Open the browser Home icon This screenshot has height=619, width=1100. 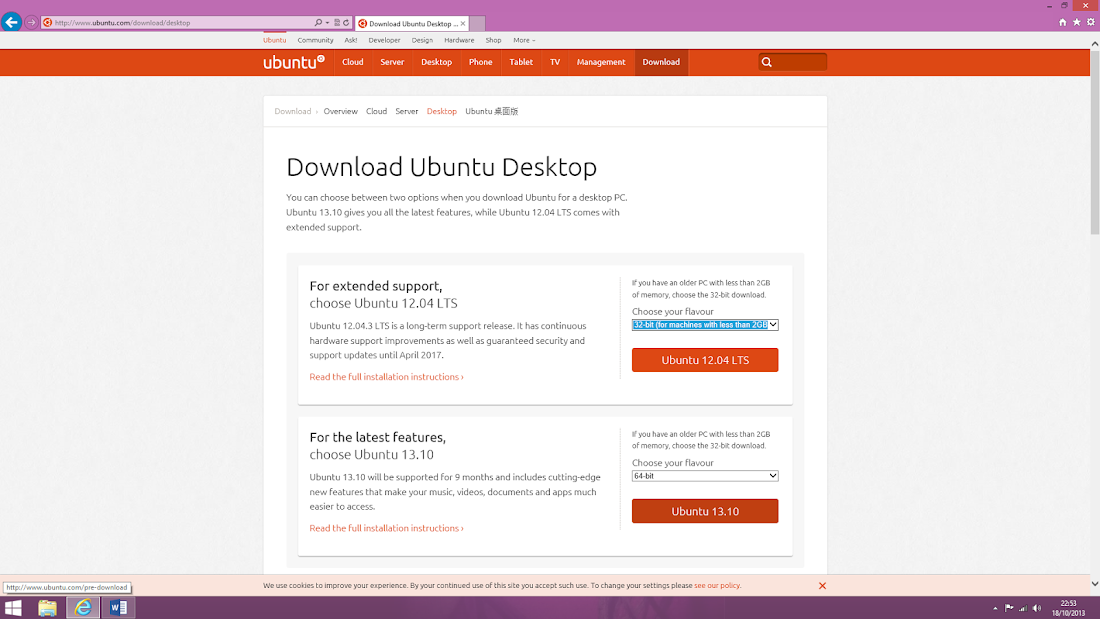click(x=1063, y=22)
